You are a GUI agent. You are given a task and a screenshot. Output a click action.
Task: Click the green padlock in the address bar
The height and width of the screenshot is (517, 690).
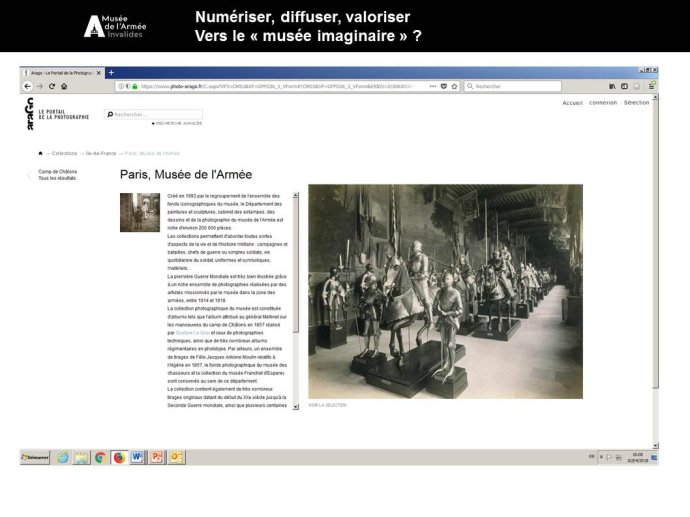(135, 86)
